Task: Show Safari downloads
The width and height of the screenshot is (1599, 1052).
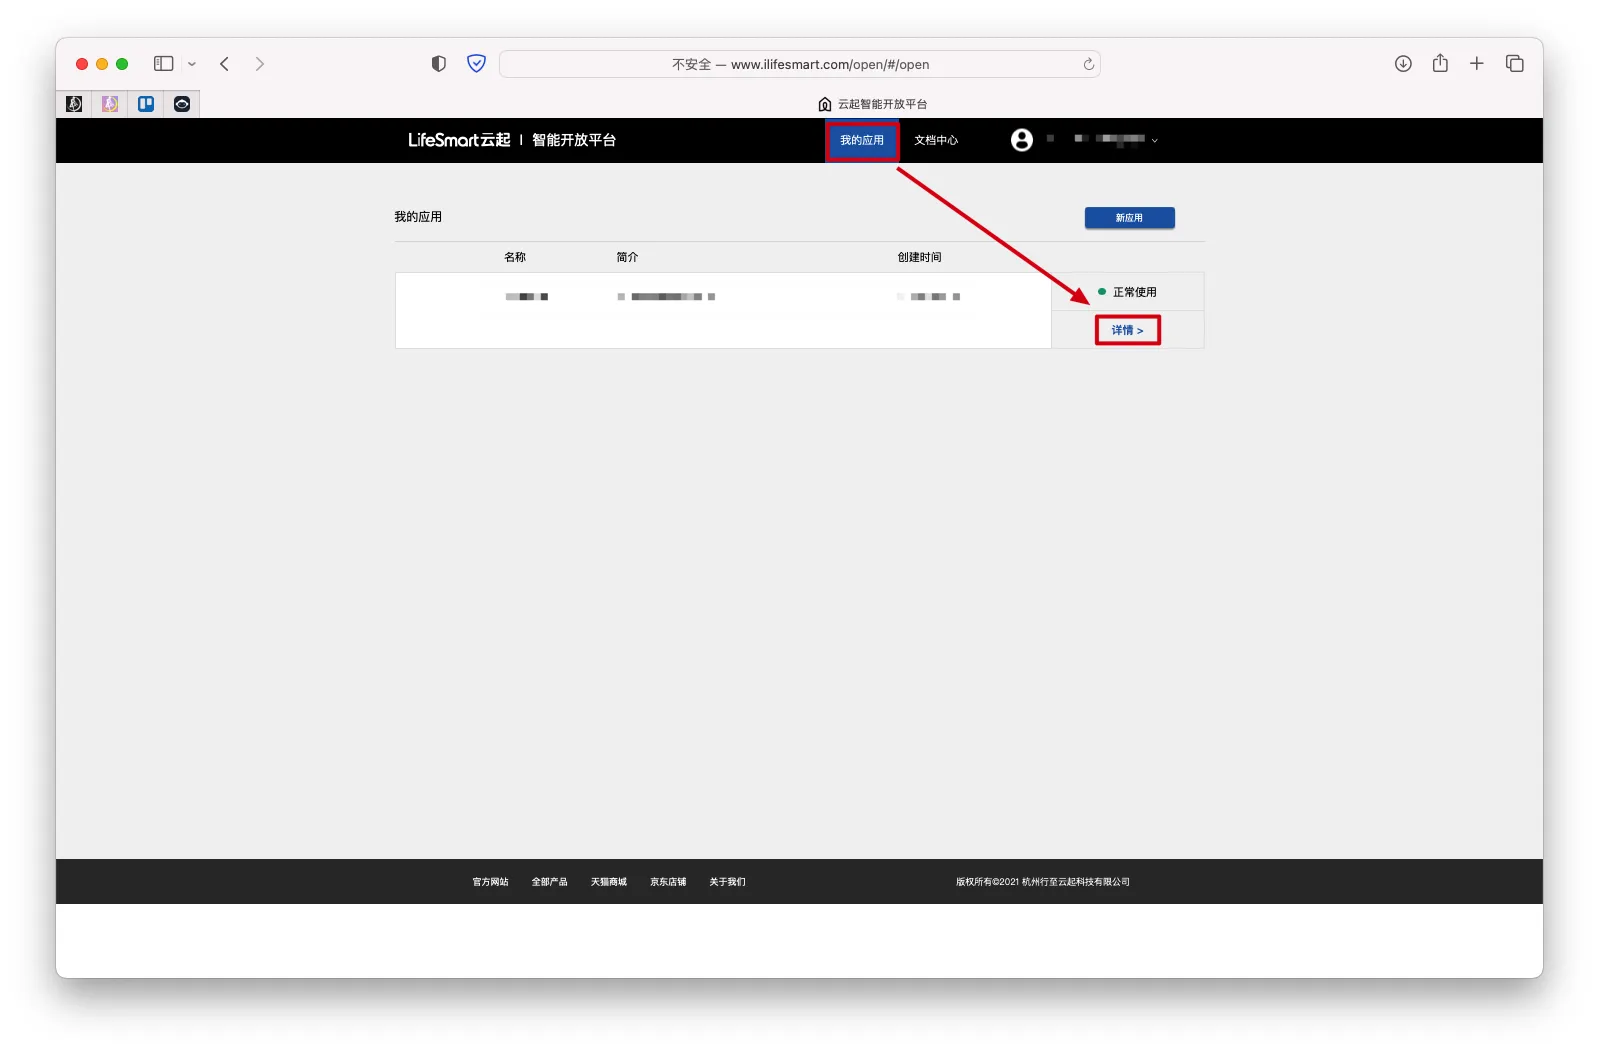Action: coord(1403,64)
